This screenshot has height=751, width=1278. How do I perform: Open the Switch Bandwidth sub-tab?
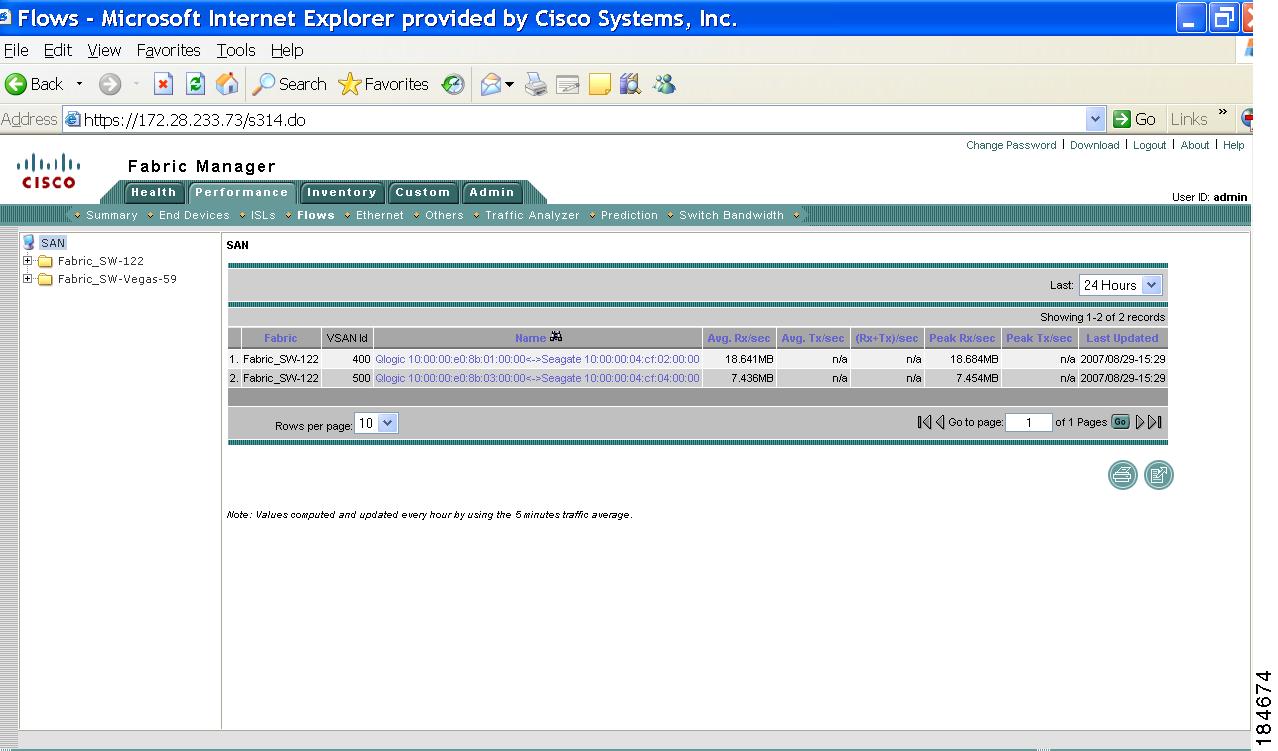tap(731, 215)
